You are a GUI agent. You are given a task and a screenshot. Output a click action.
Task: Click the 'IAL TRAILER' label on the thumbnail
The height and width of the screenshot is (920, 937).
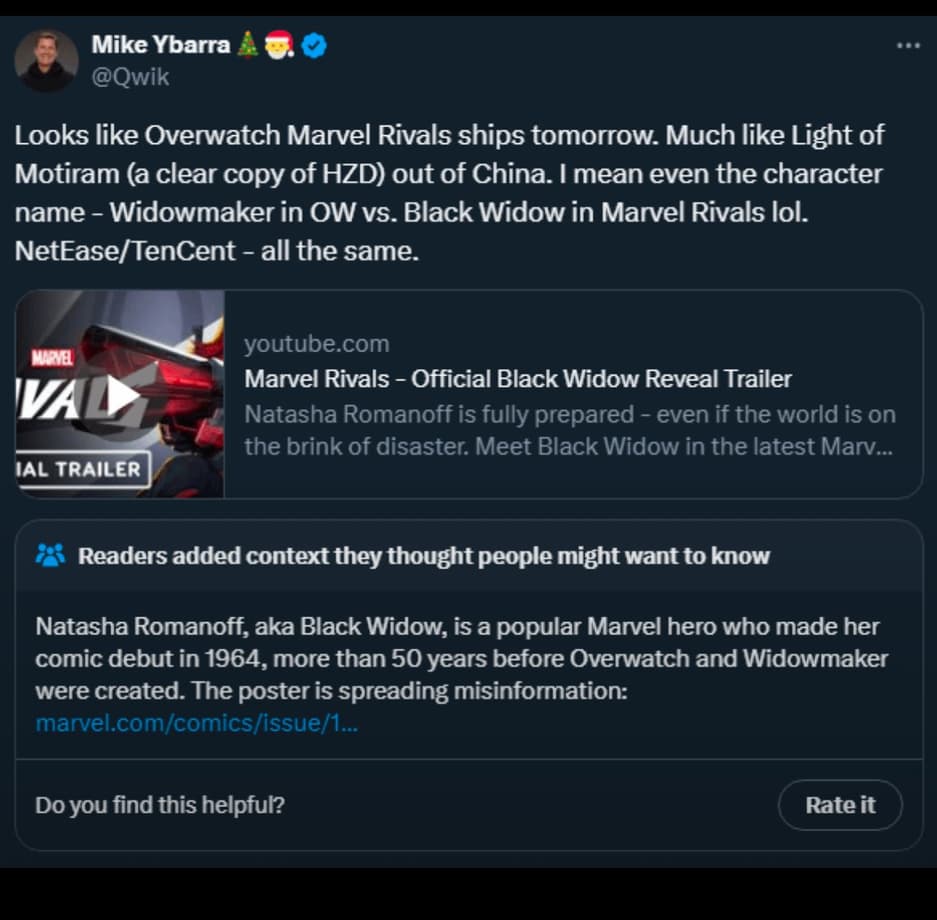coord(82,469)
